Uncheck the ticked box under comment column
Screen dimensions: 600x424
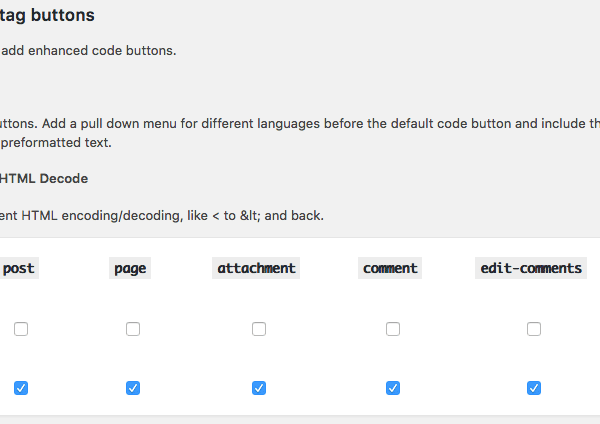393,388
